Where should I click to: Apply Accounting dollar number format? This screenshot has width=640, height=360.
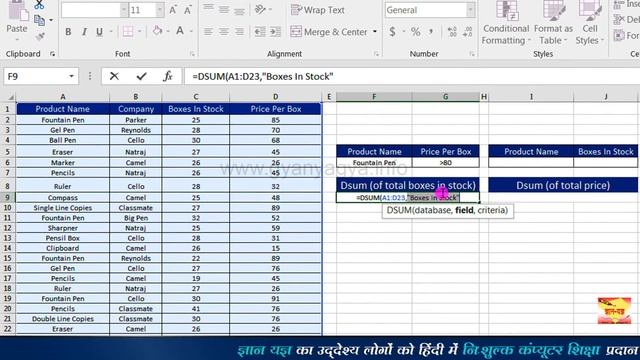coord(392,31)
